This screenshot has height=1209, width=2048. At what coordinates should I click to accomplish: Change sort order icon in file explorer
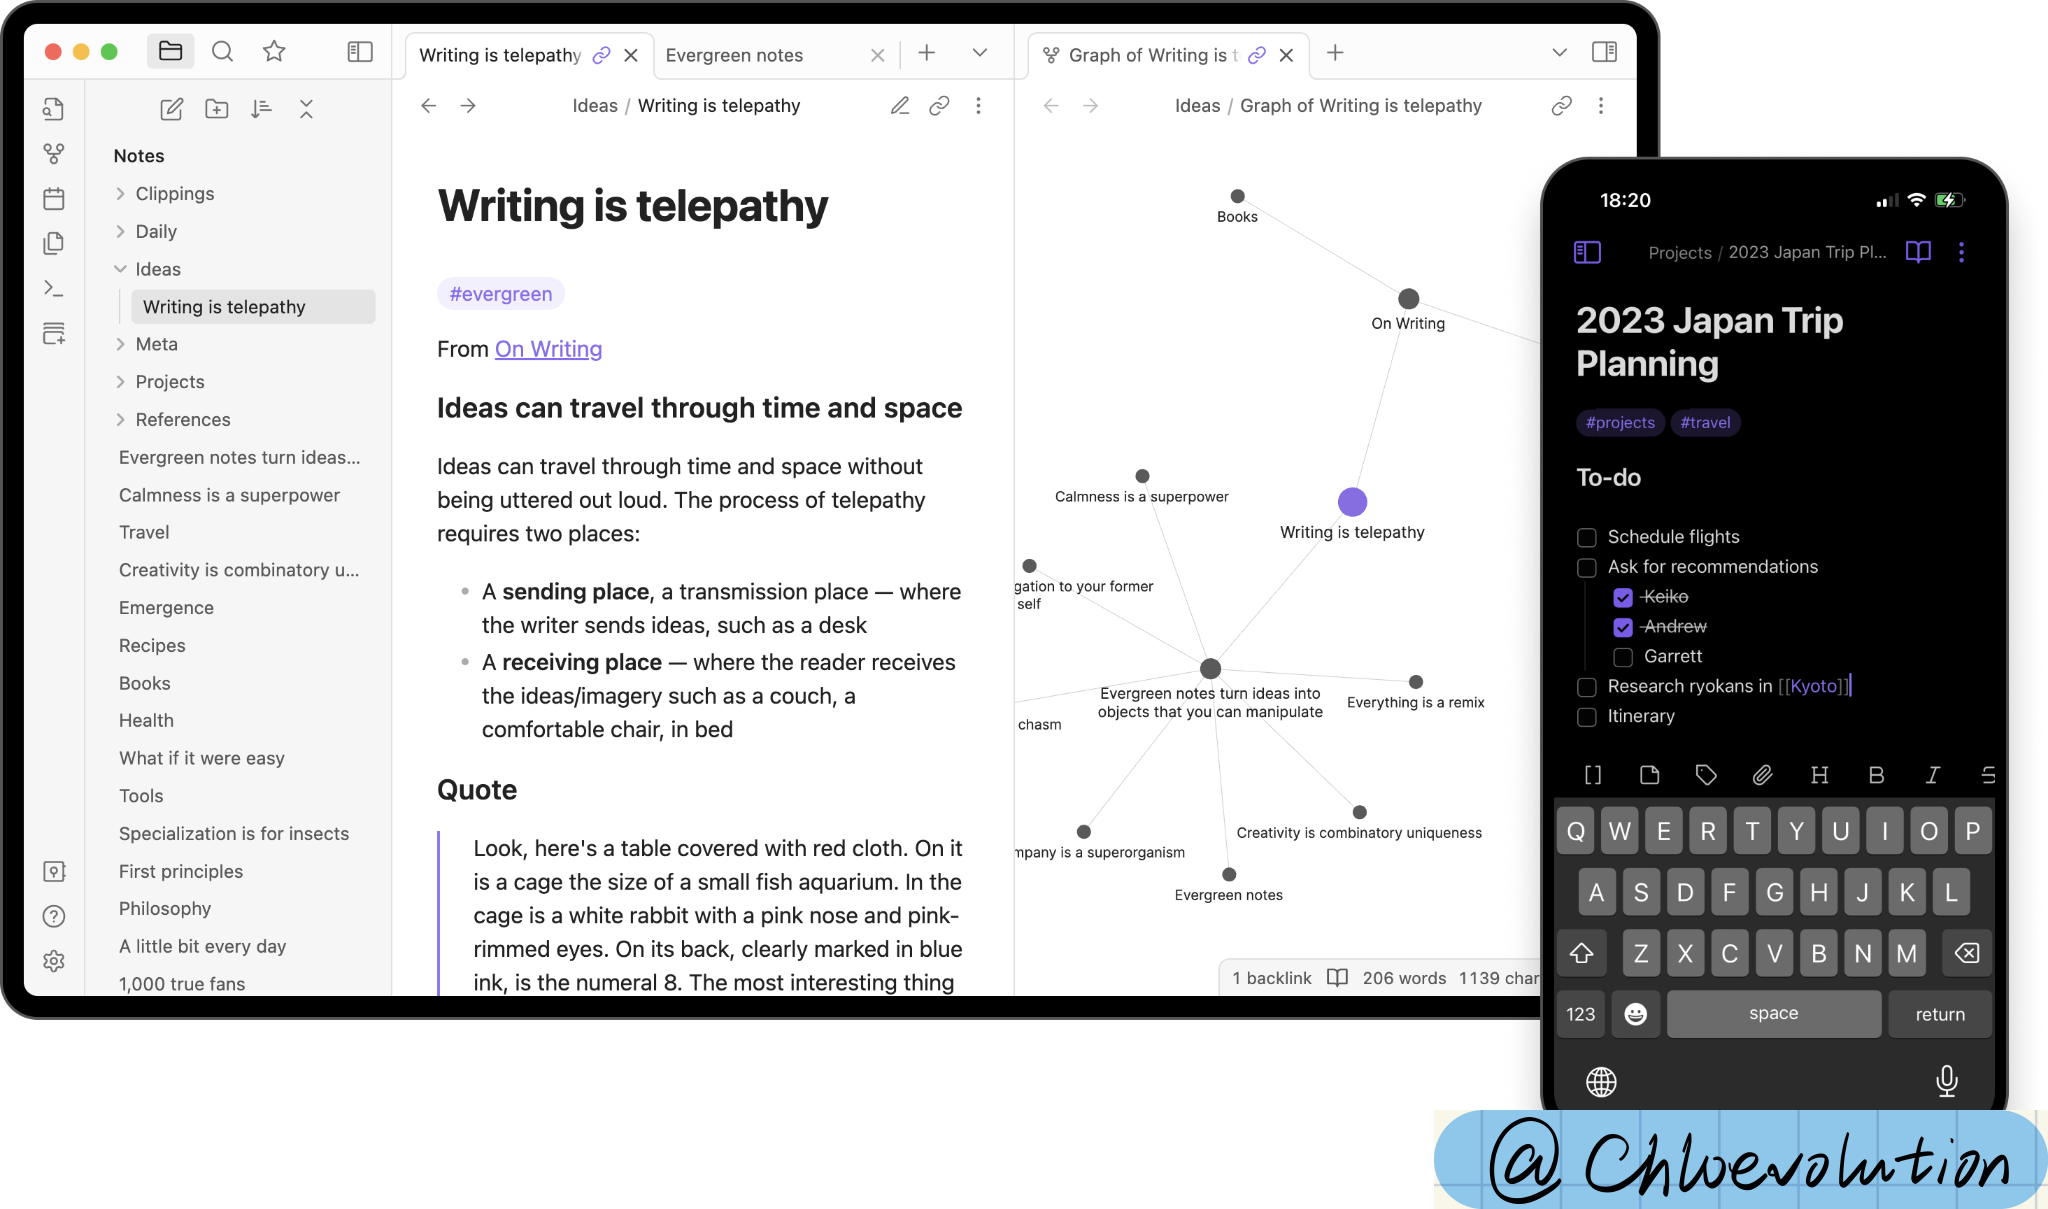click(x=262, y=109)
